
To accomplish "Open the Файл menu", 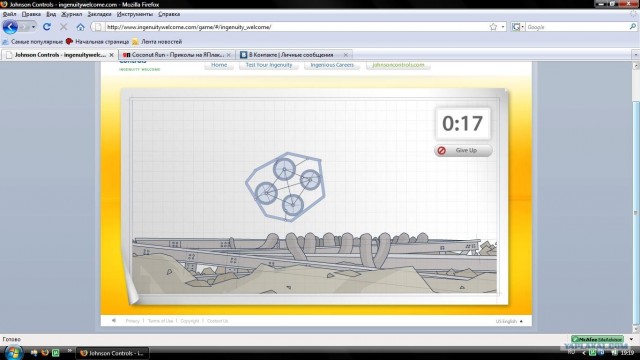I will pos(9,14).
